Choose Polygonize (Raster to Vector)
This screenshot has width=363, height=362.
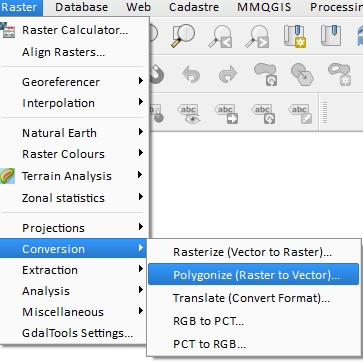coord(254,274)
